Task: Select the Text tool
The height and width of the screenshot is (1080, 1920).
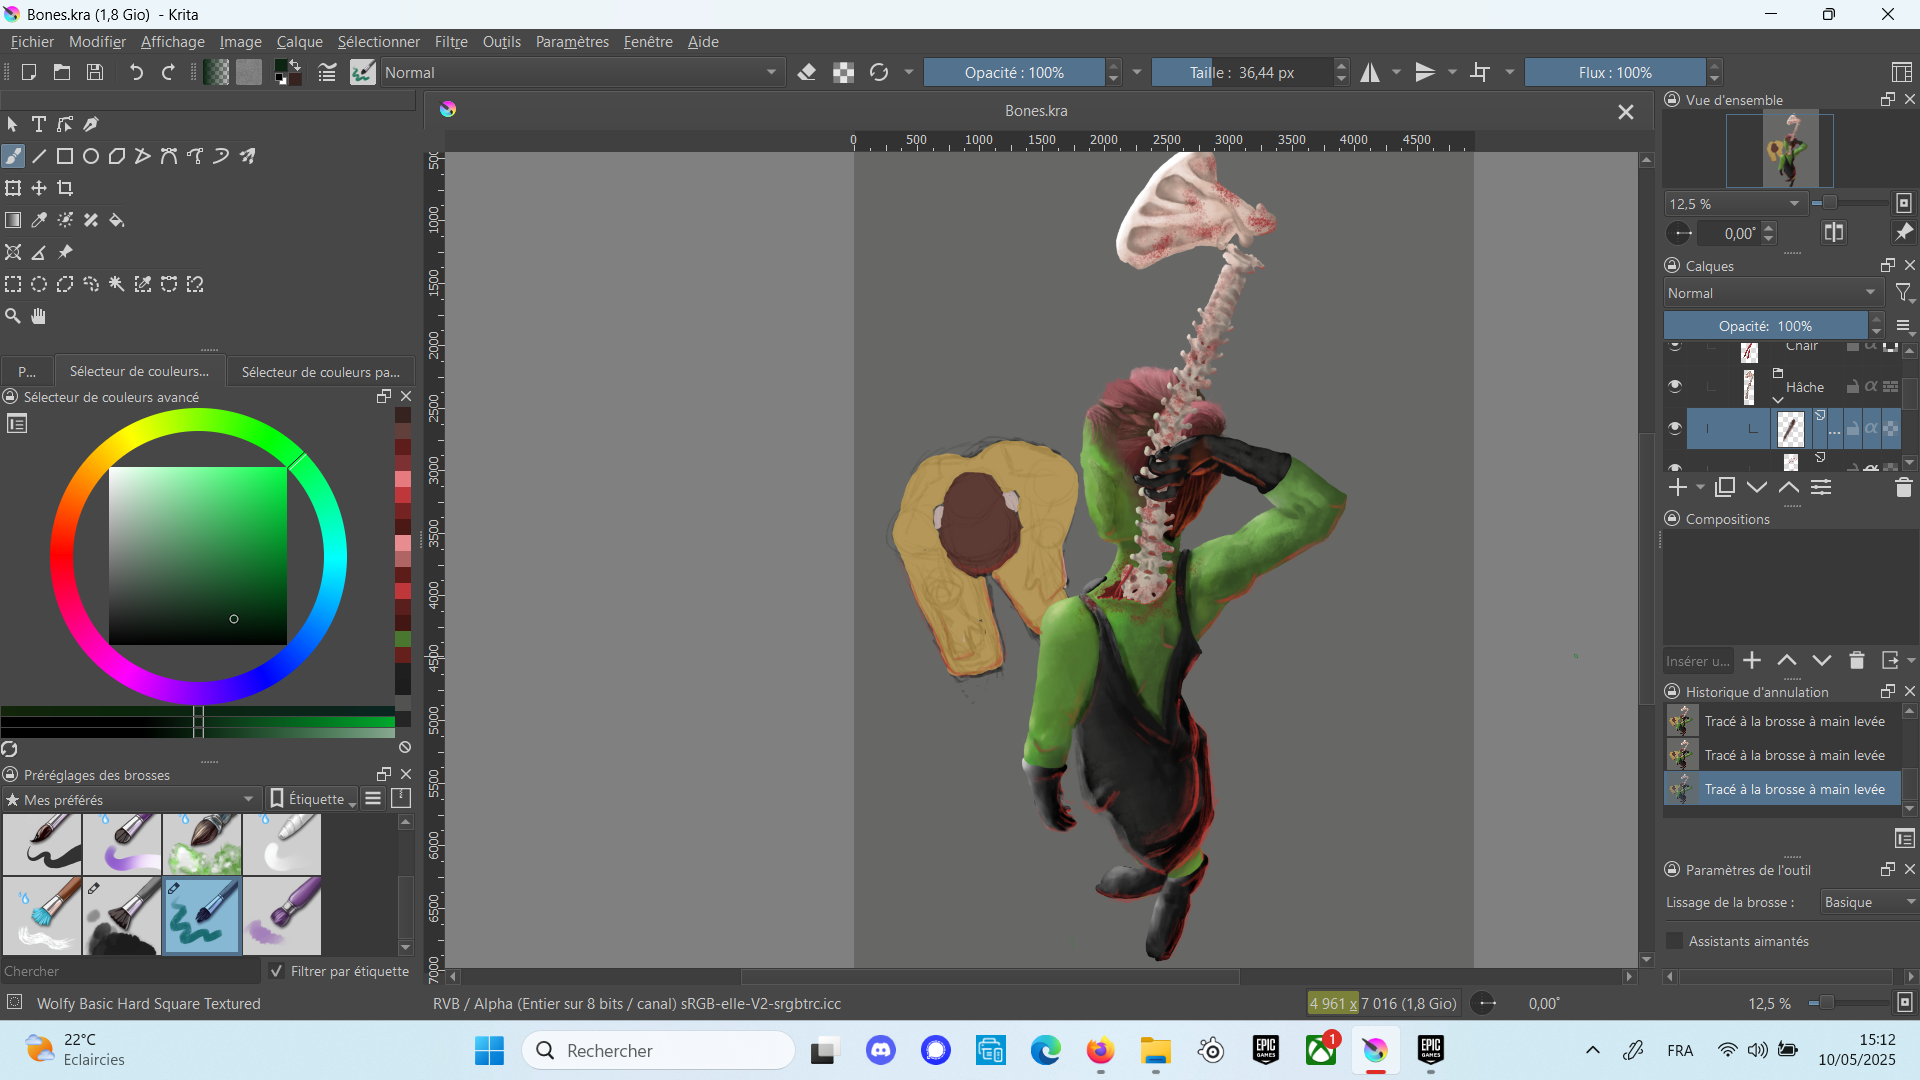Action: coord(39,124)
